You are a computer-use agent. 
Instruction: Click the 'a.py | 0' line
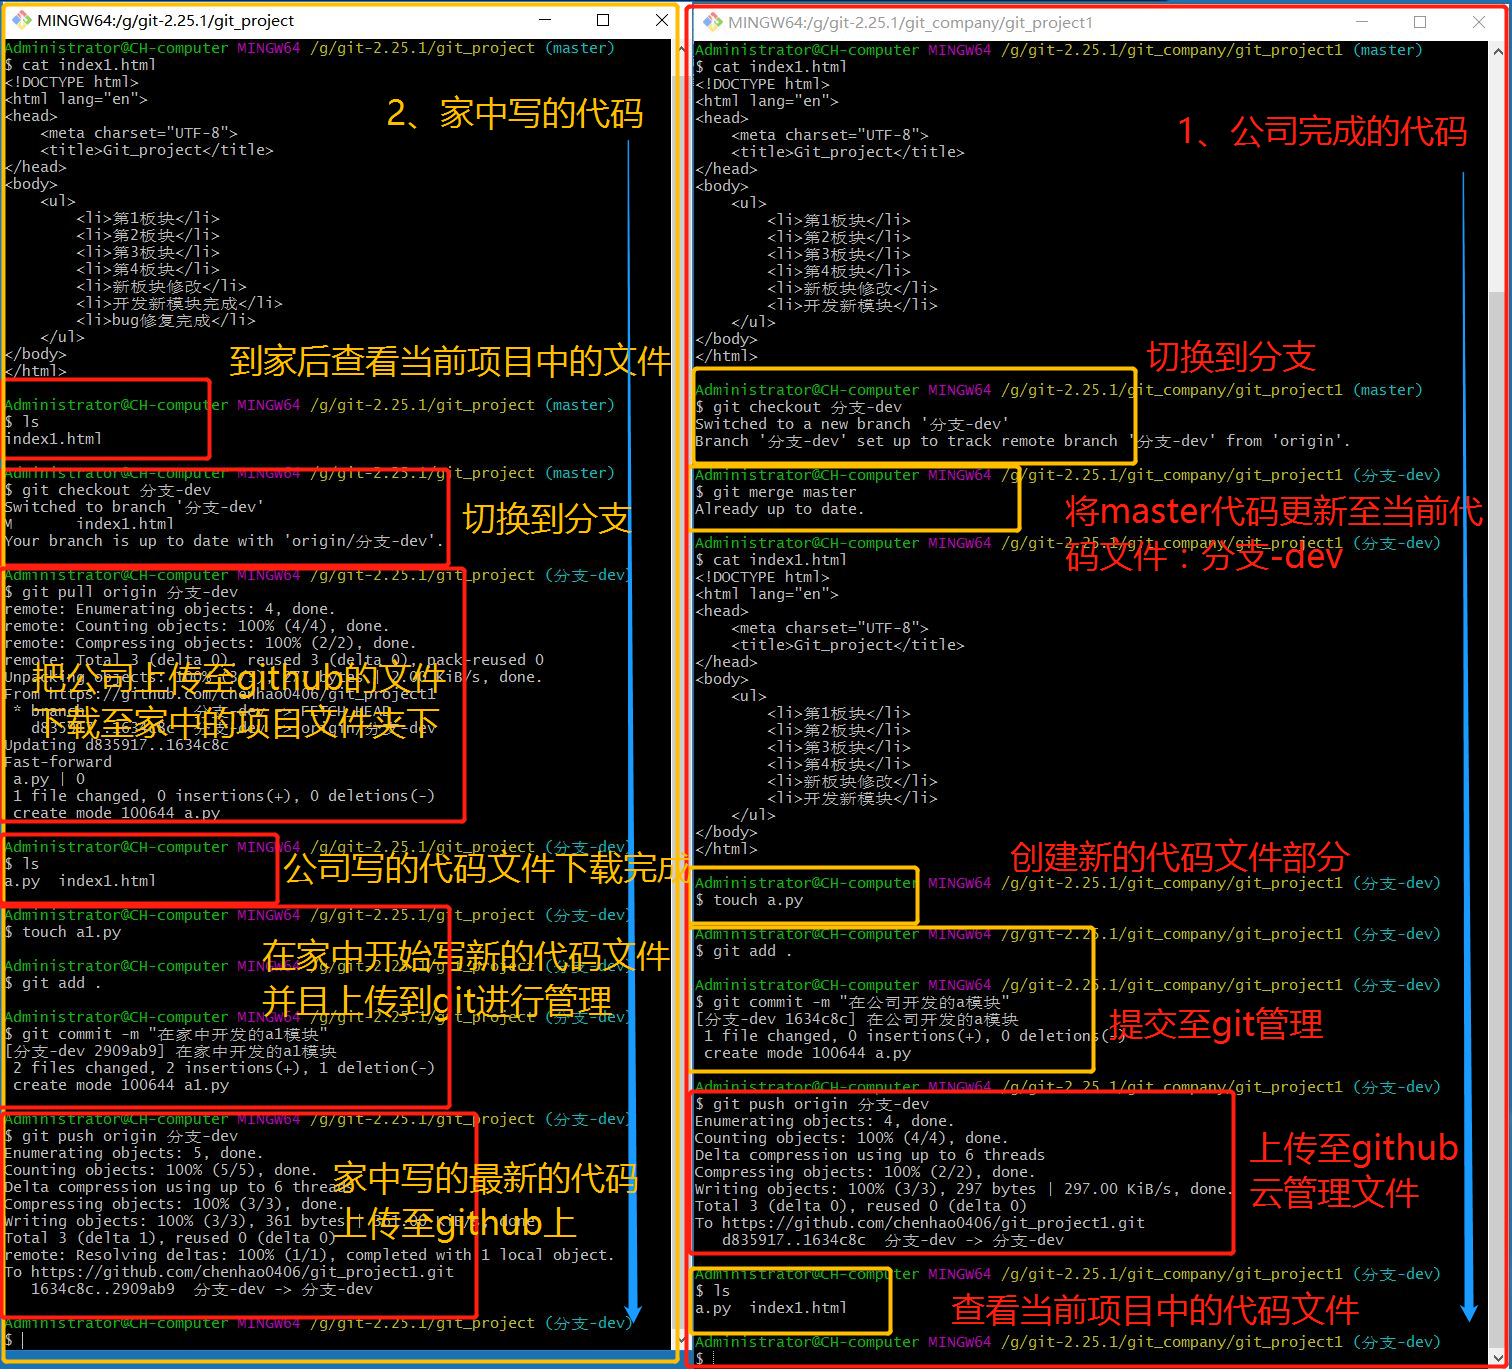[x=49, y=779]
